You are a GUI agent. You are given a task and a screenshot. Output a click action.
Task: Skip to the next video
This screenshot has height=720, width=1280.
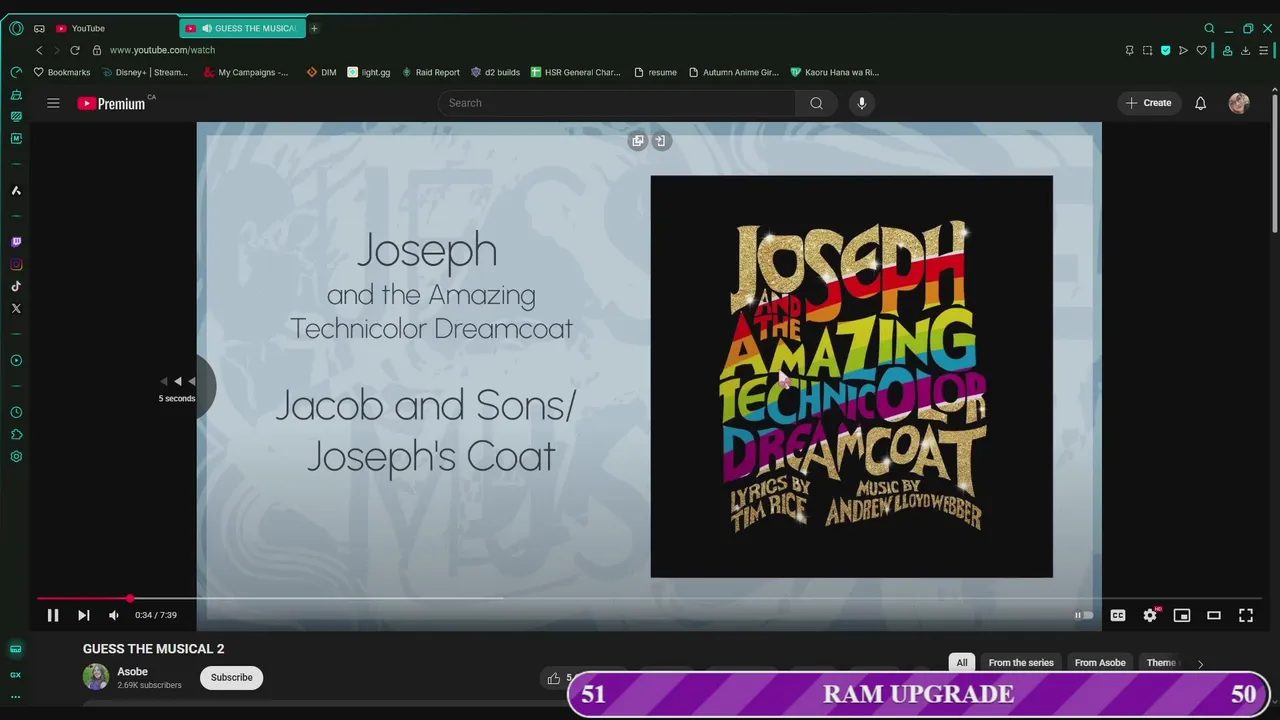pos(84,615)
